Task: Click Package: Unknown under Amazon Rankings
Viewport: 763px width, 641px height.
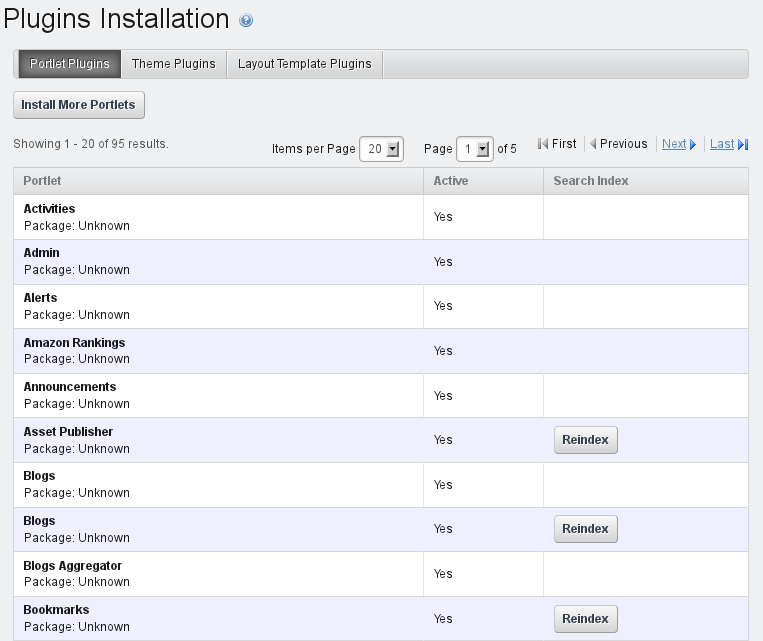Action: point(77,359)
